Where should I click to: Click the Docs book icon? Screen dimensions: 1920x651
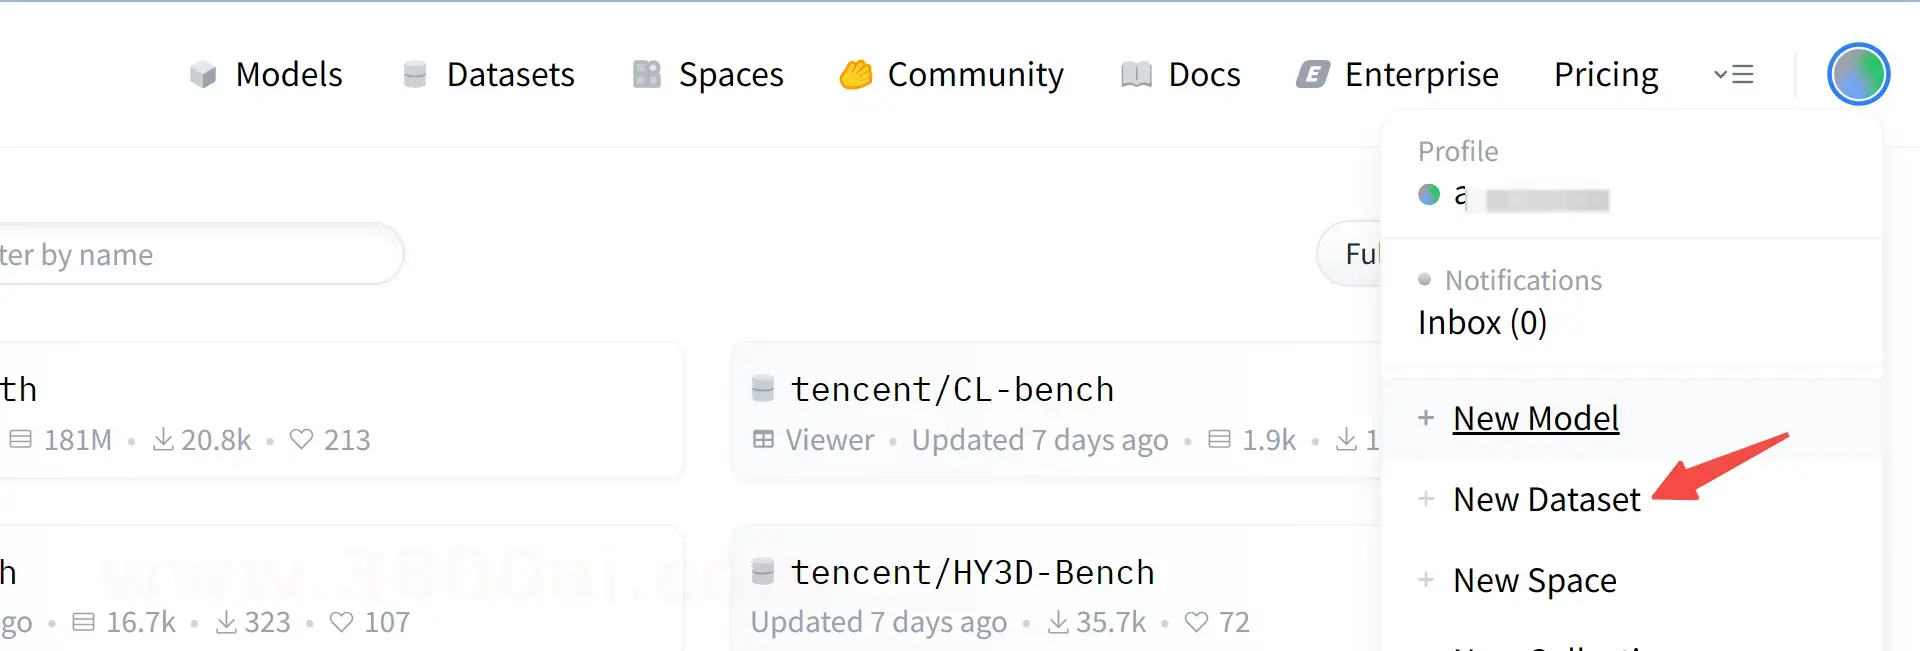click(x=1136, y=75)
